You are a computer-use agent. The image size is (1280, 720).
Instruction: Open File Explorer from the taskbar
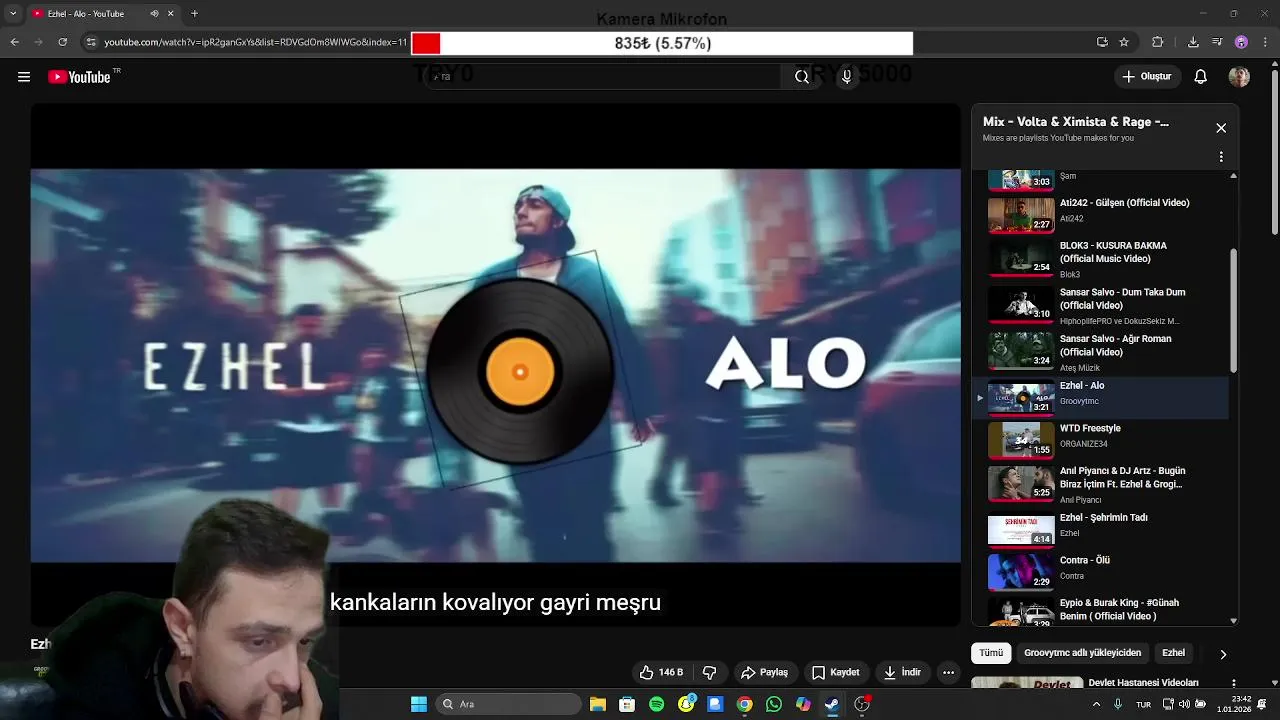pyautogui.click(x=598, y=704)
